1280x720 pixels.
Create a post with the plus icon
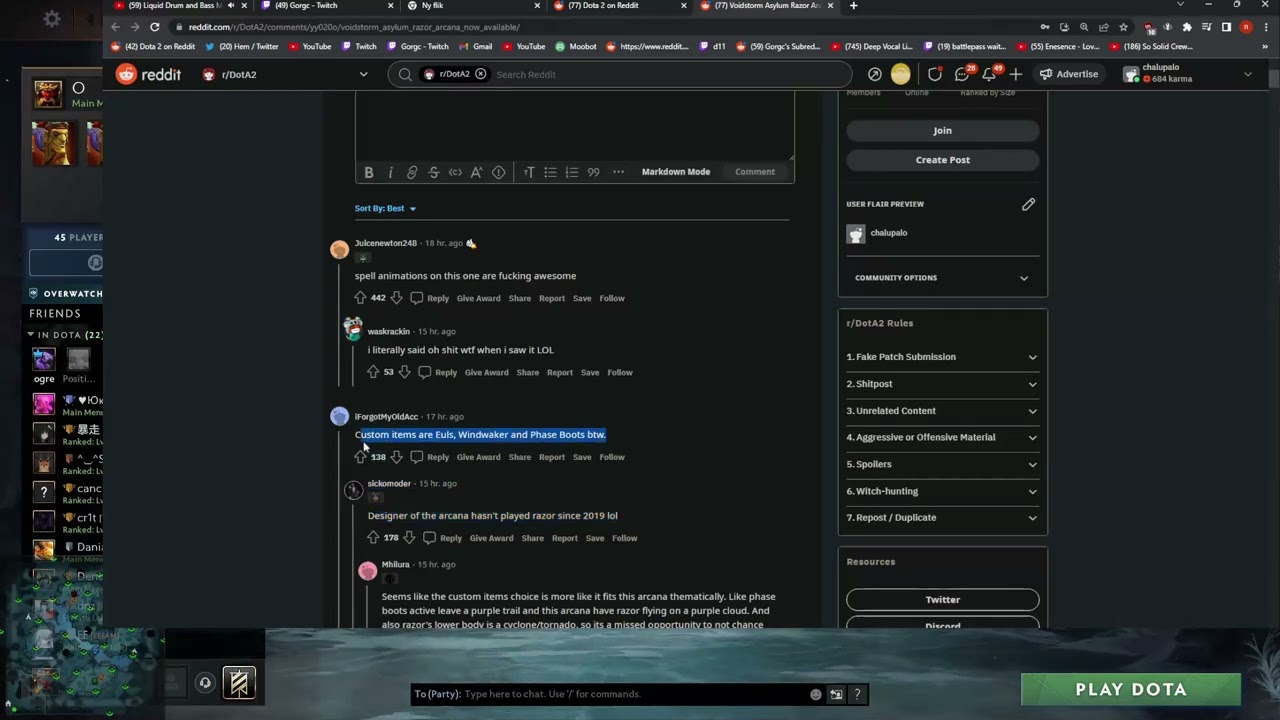(1015, 74)
